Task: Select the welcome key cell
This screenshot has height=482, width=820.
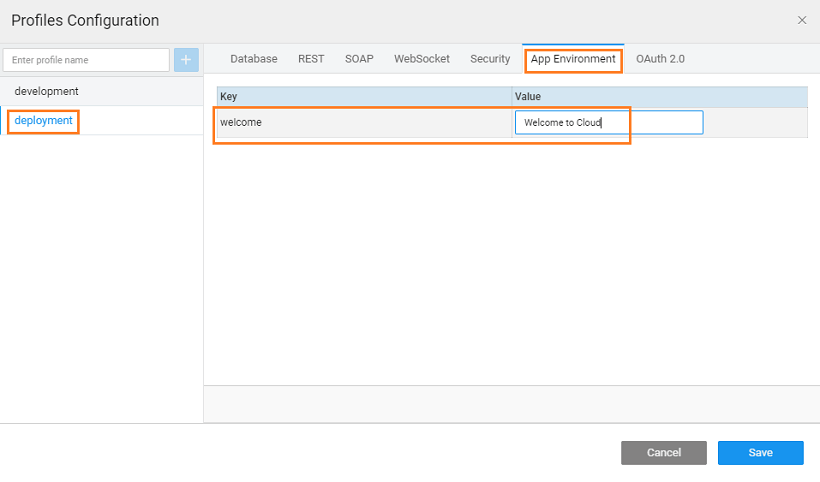Action: tap(364, 123)
